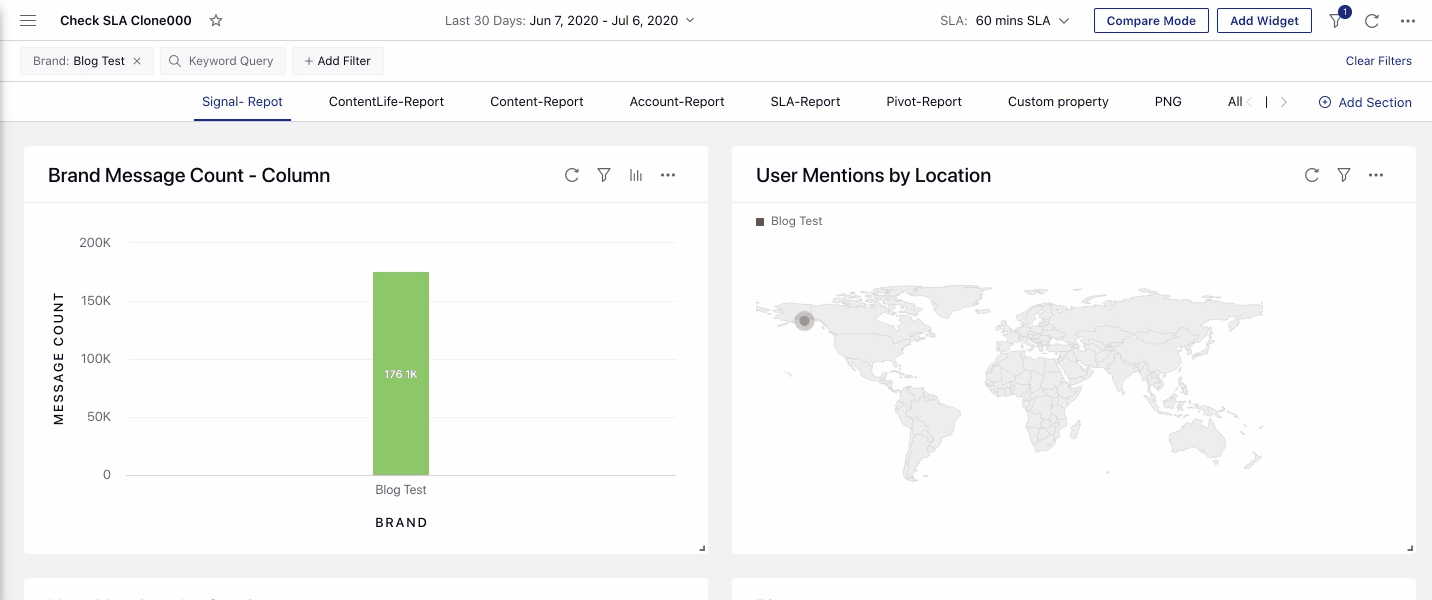
Task: Select the Signal- Repot tab
Action: [242, 101]
